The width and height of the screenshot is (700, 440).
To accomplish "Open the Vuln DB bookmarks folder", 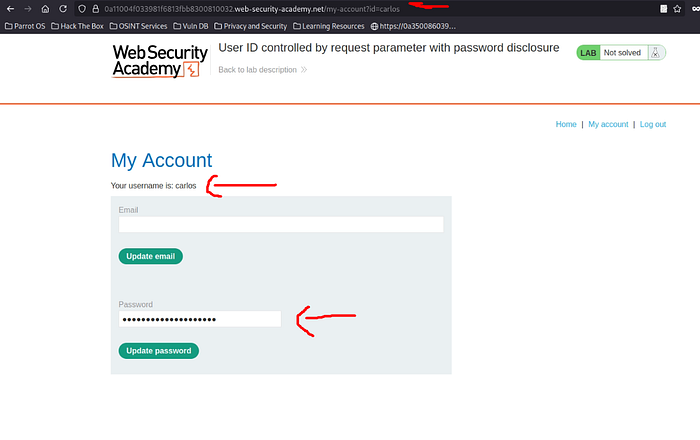I will tap(191, 26).
